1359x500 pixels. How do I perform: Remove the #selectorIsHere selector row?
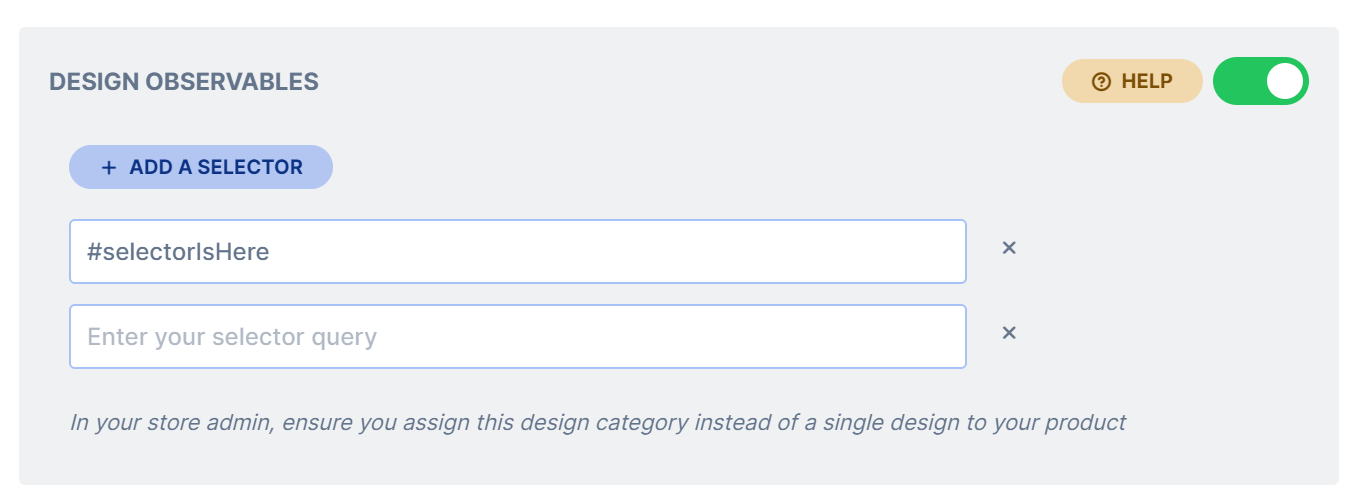coord(1009,248)
